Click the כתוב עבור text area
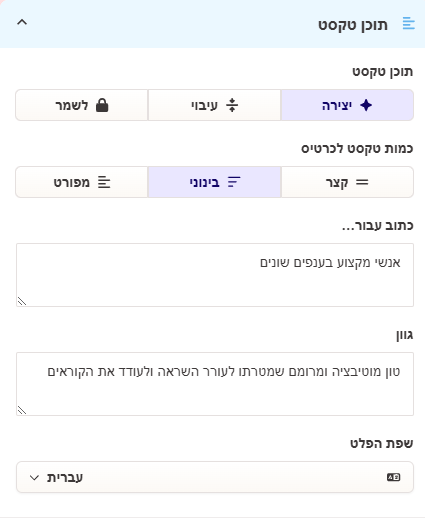The height and width of the screenshot is (518, 425). click(x=215, y=275)
